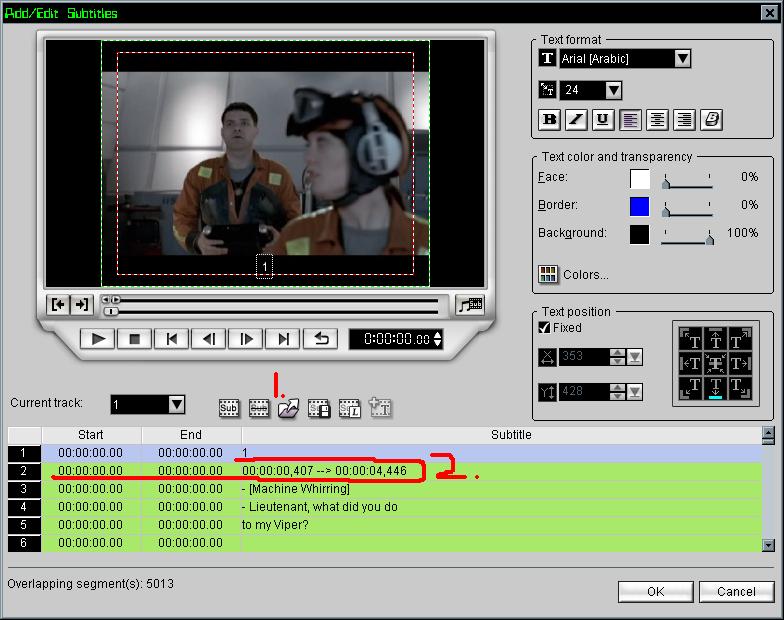
Task: Stop the video playback
Action: pyautogui.click(x=134, y=339)
